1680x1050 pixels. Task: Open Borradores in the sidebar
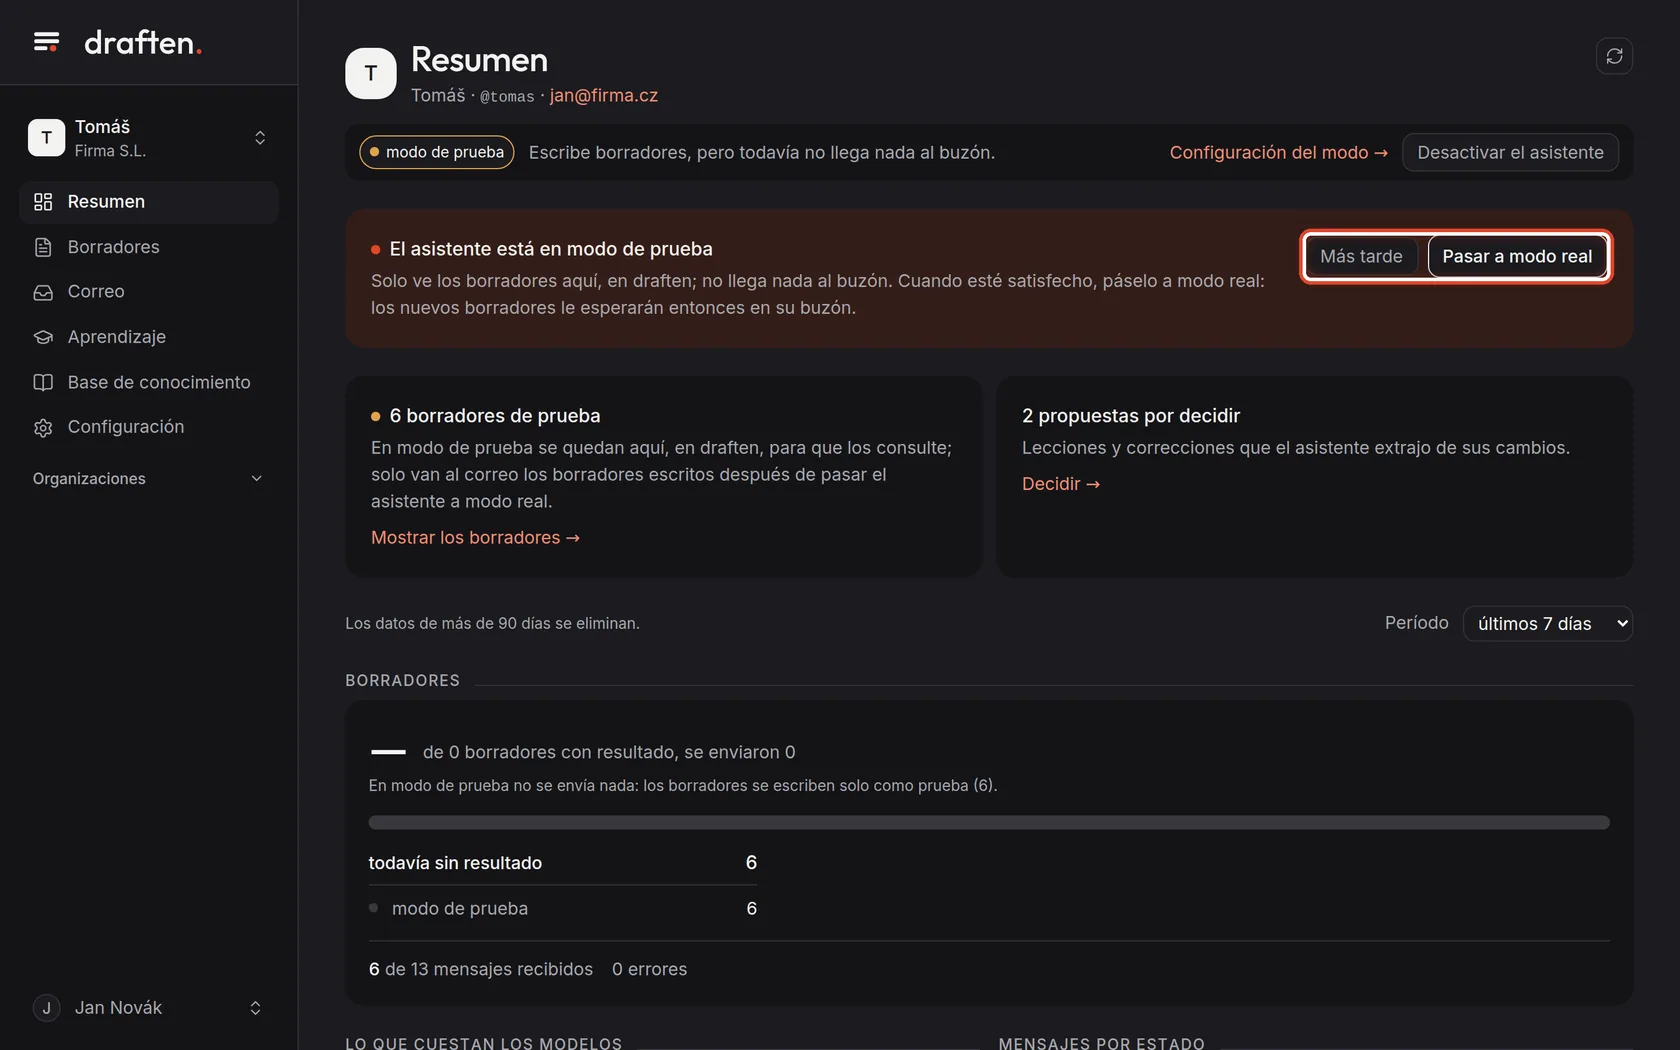[148, 247]
